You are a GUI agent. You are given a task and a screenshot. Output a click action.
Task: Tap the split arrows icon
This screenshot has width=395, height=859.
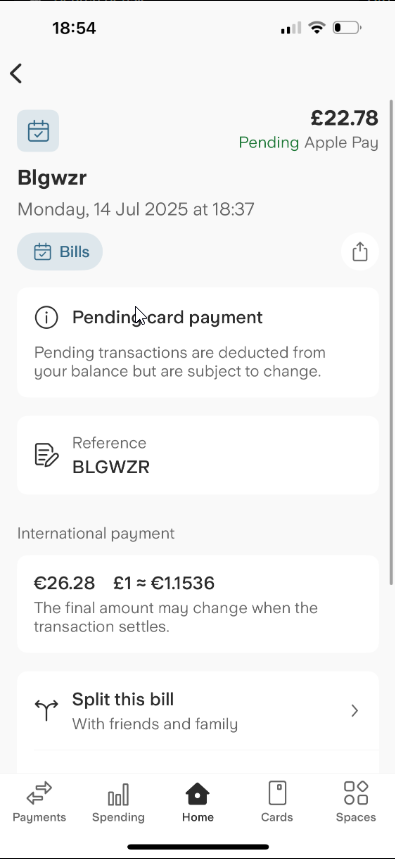click(x=46, y=711)
